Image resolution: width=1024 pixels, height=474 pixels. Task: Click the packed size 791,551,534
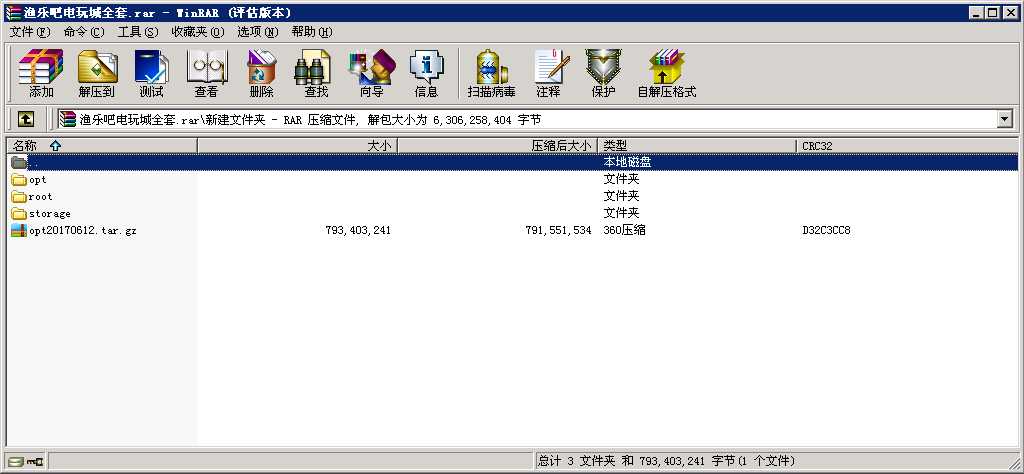tap(558, 230)
